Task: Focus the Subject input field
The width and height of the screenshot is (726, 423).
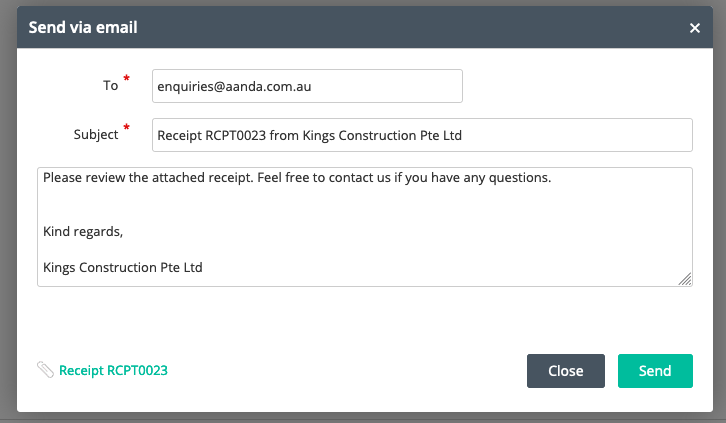Action: click(x=422, y=135)
